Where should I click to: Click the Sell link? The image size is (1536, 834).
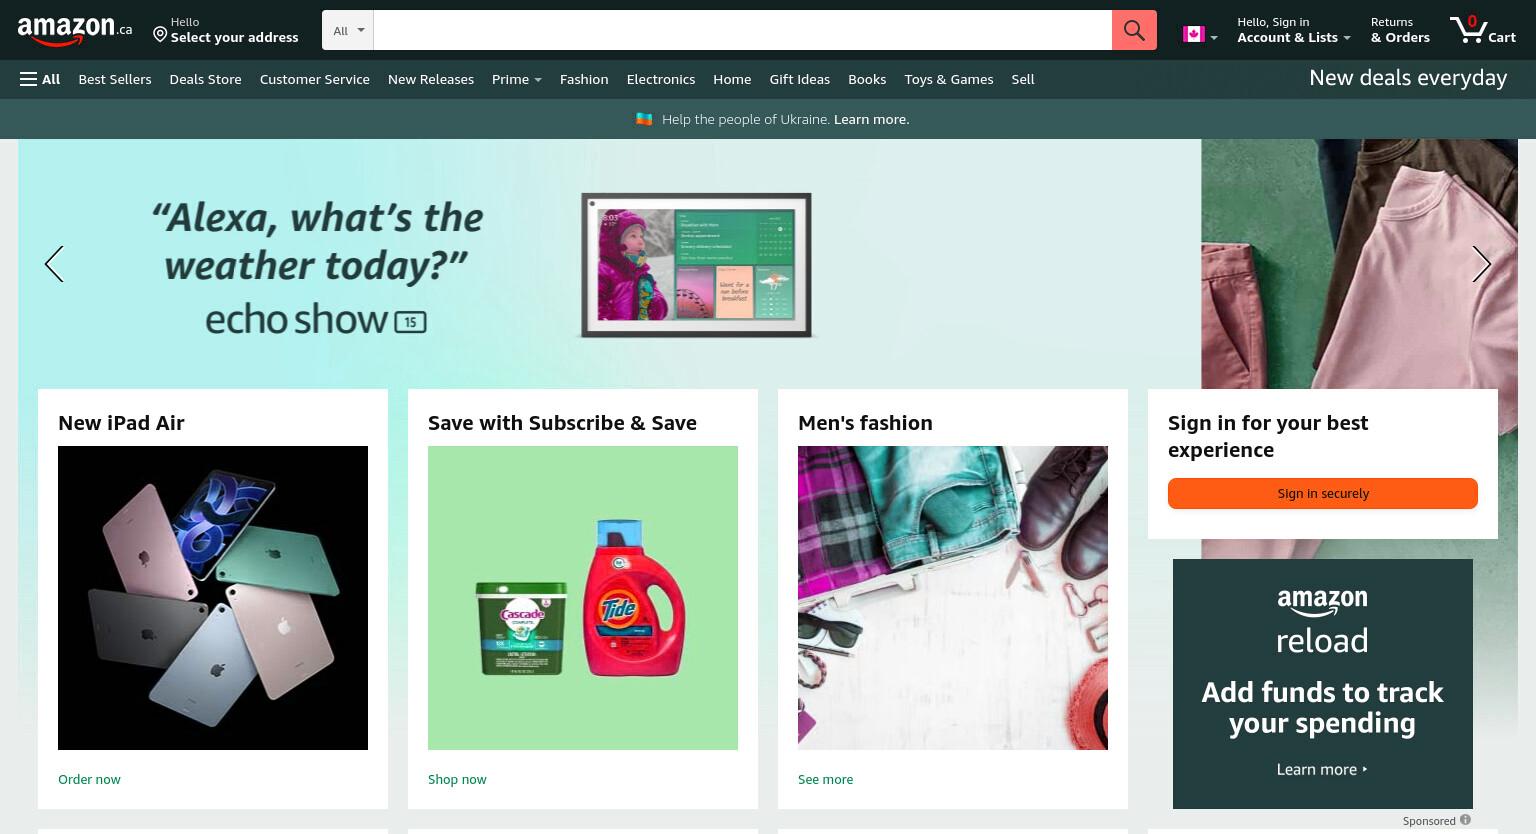[x=1022, y=79]
